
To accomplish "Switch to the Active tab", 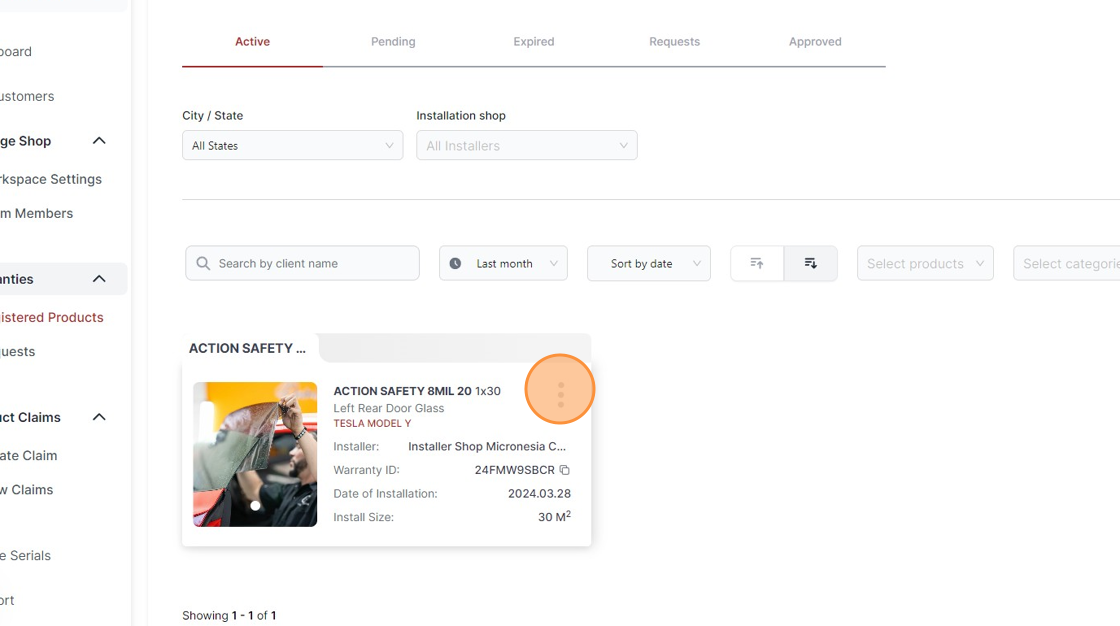I will [252, 41].
